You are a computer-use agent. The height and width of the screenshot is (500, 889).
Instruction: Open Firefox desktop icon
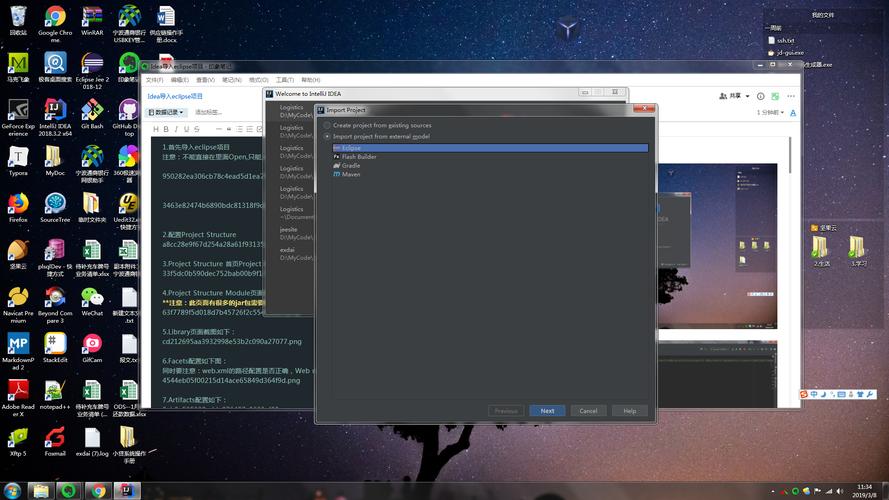pos(18,208)
